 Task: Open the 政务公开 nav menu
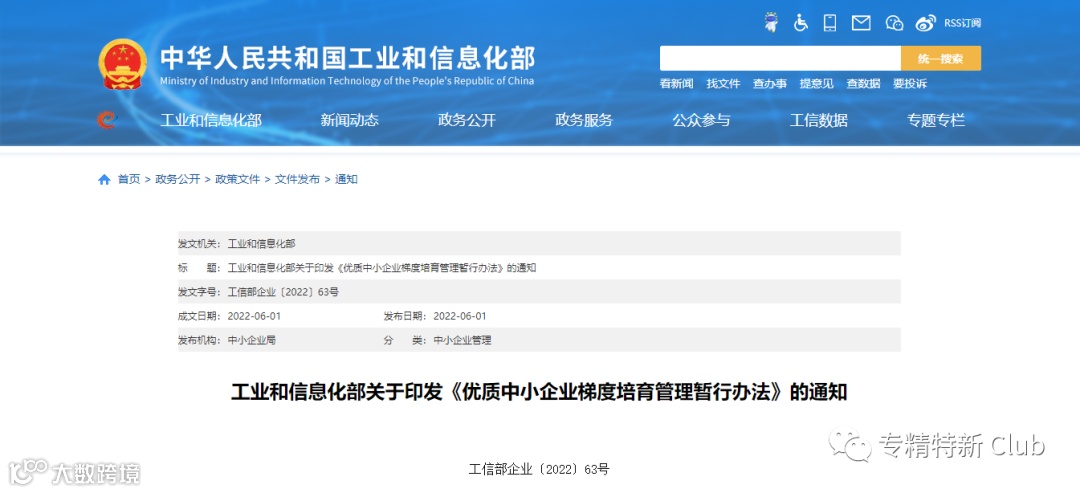point(466,120)
